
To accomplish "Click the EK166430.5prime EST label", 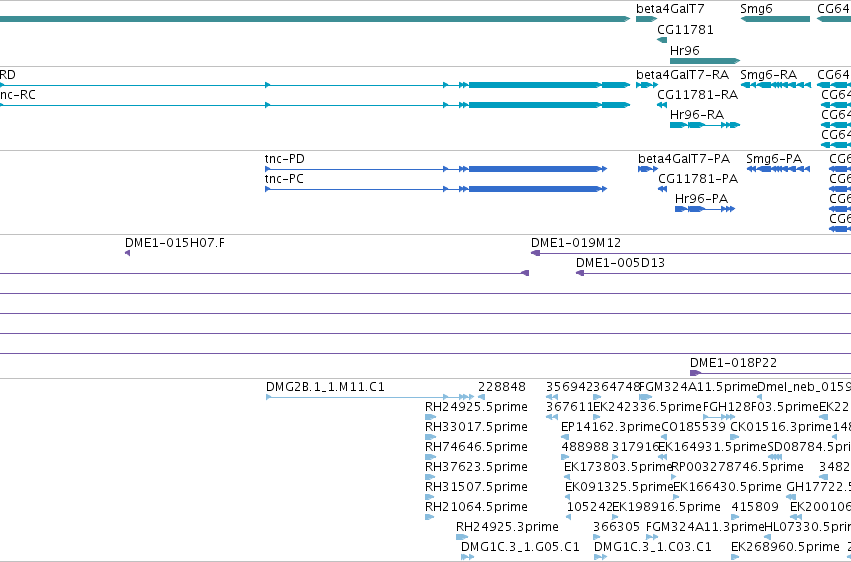I will pos(727,488).
